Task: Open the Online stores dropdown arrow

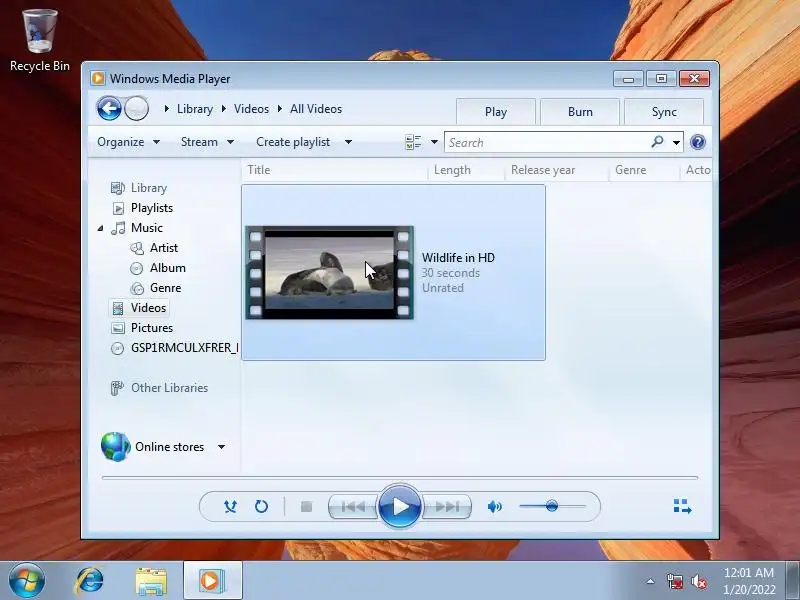Action: [x=221, y=447]
